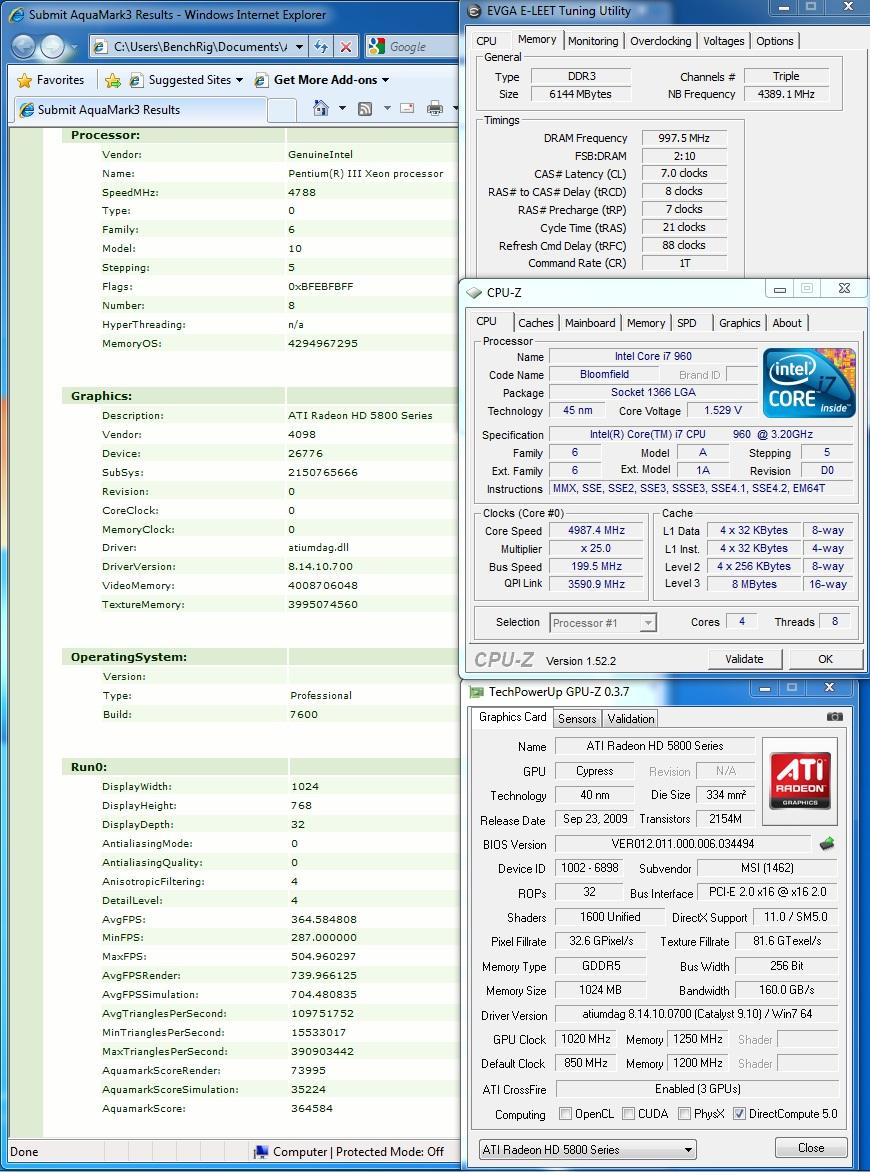Screen dimensions: 870x1172
Task: Click the ATI Radeon logo in GPU-Z
Action: click(x=800, y=780)
